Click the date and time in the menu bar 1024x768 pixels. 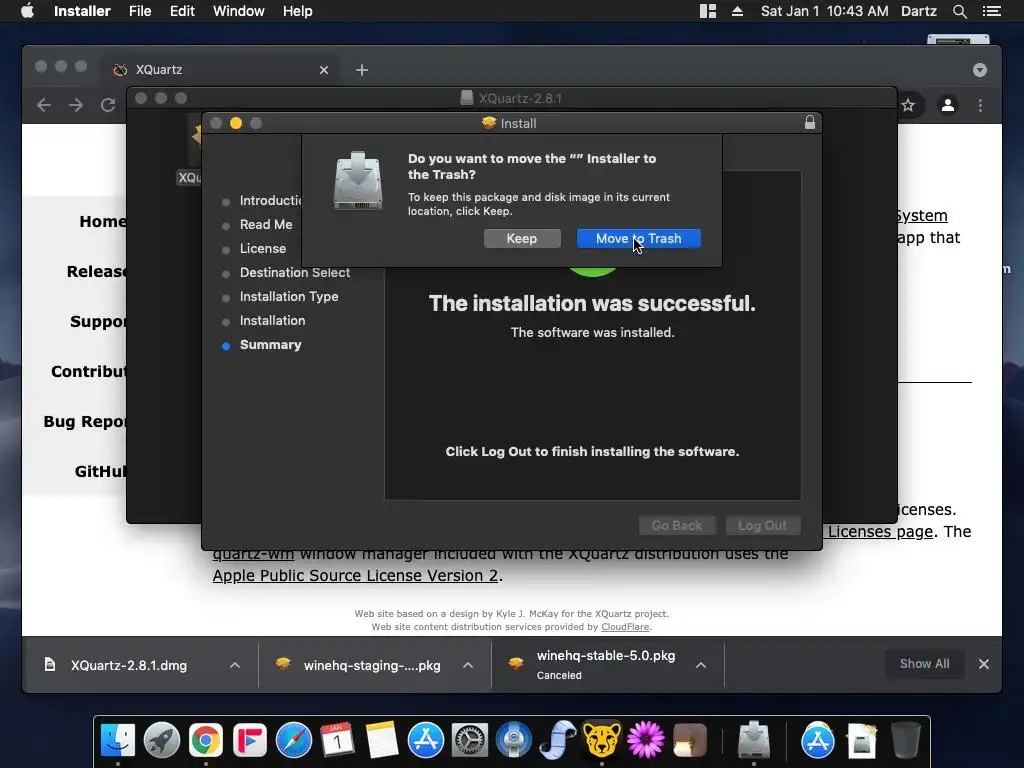pos(824,11)
